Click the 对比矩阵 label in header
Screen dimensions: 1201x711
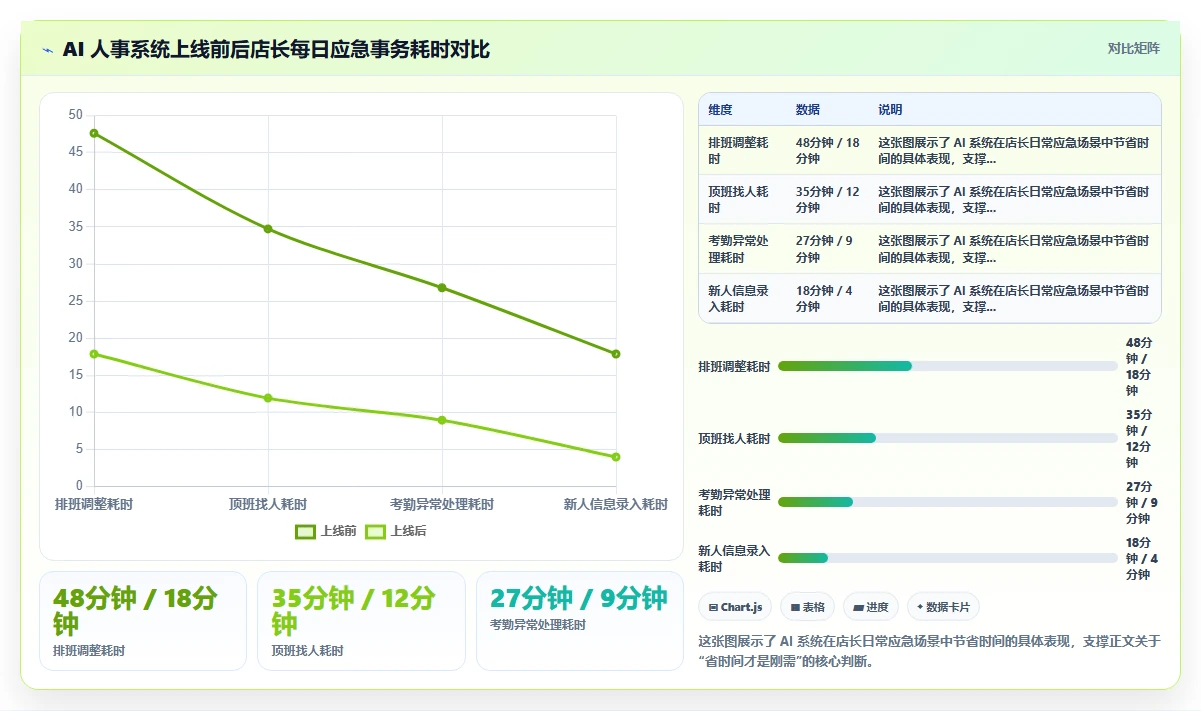[1133, 48]
